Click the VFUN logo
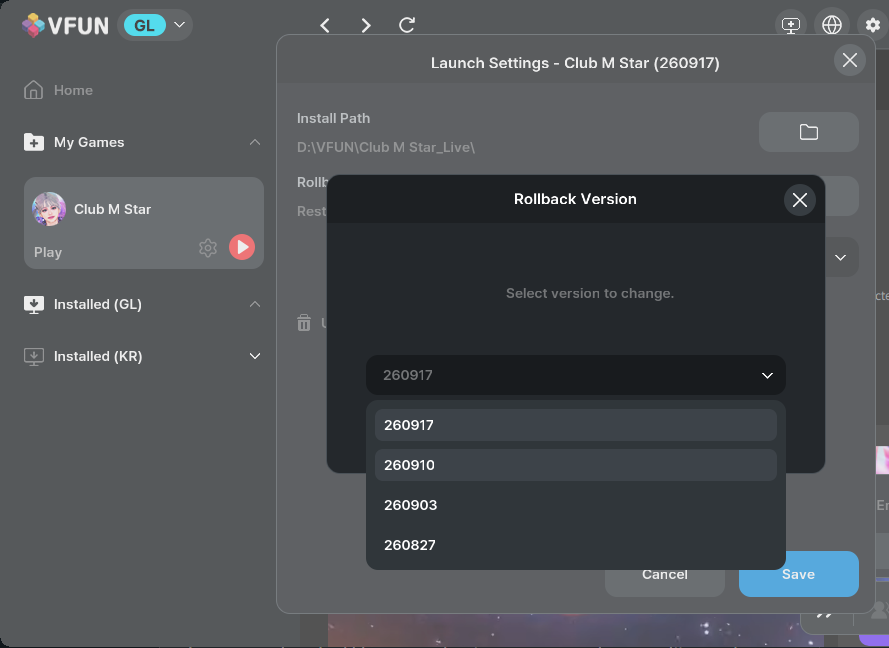 (x=65, y=26)
